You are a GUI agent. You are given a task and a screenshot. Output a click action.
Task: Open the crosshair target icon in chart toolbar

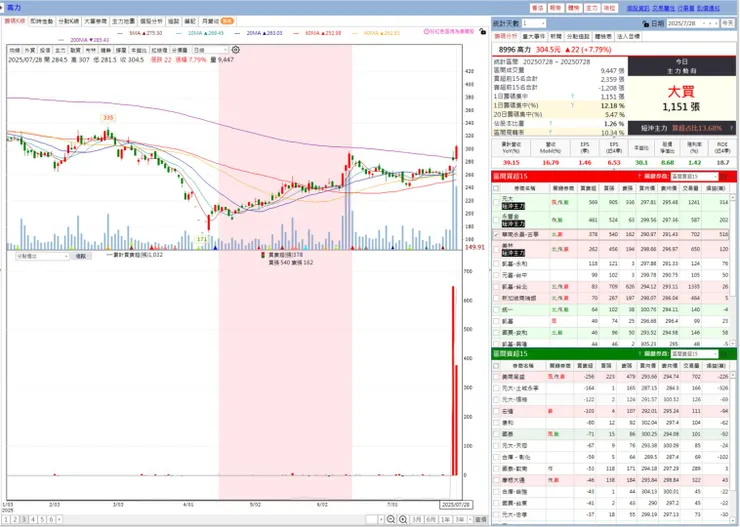(x=235, y=50)
